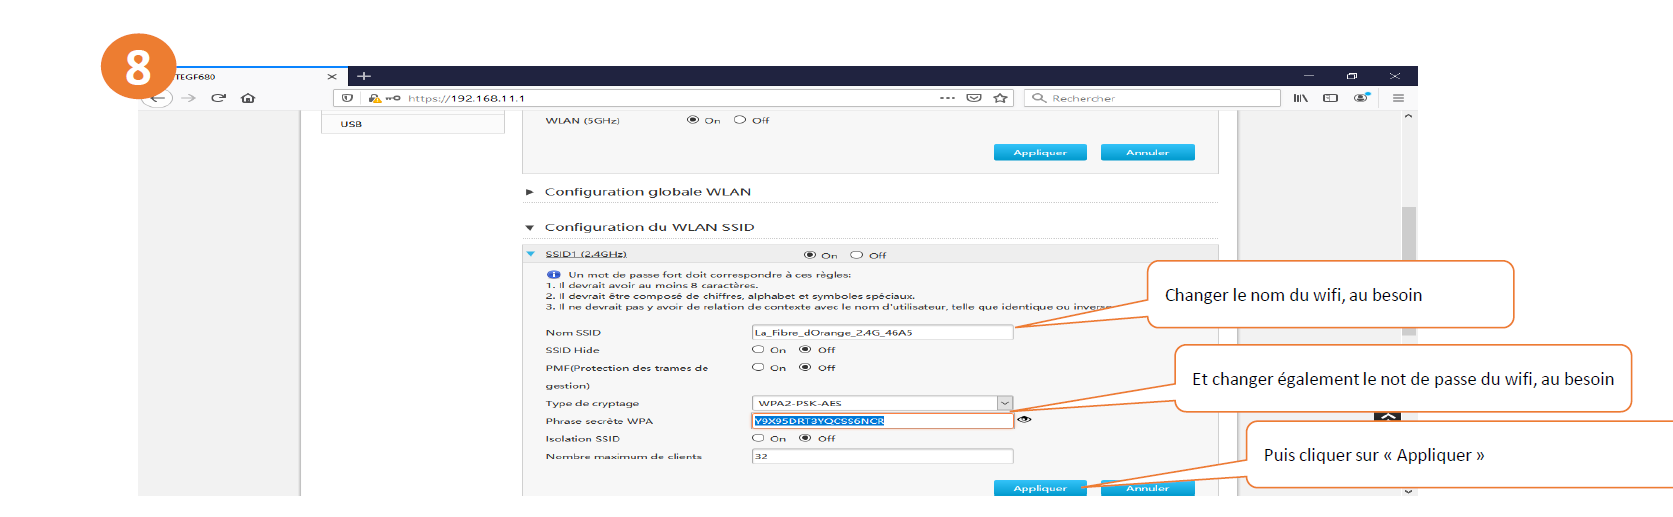Bookmark this page with the star icon
The width and height of the screenshot is (1673, 517).
1000,98
